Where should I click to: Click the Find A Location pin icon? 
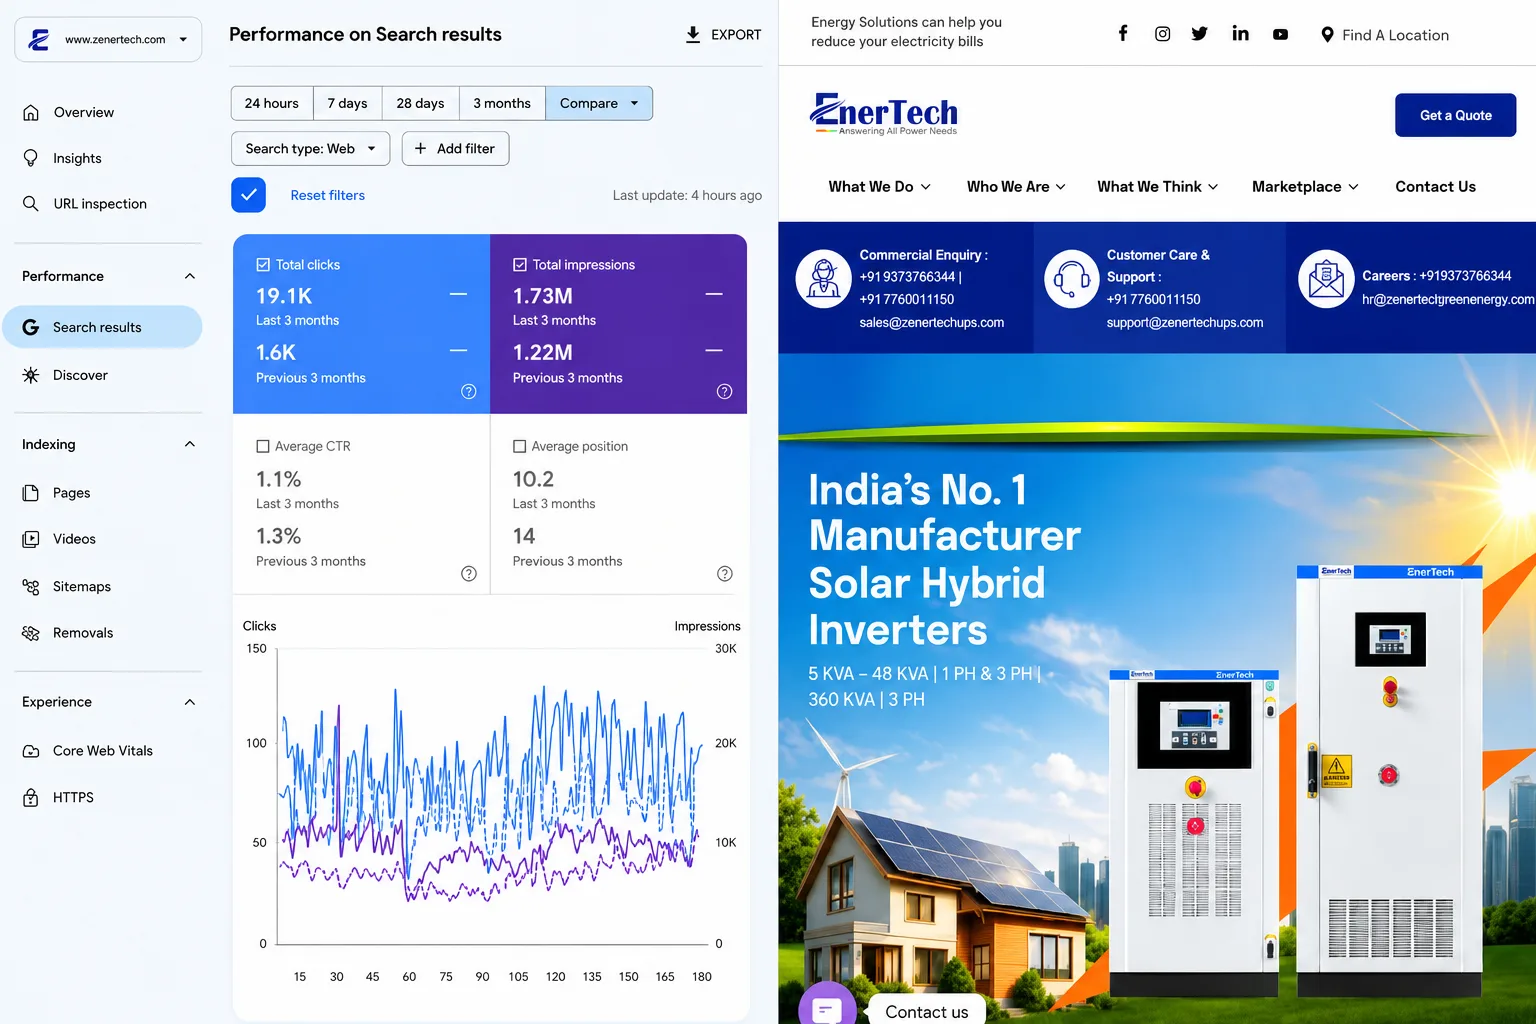tap(1327, 35)
